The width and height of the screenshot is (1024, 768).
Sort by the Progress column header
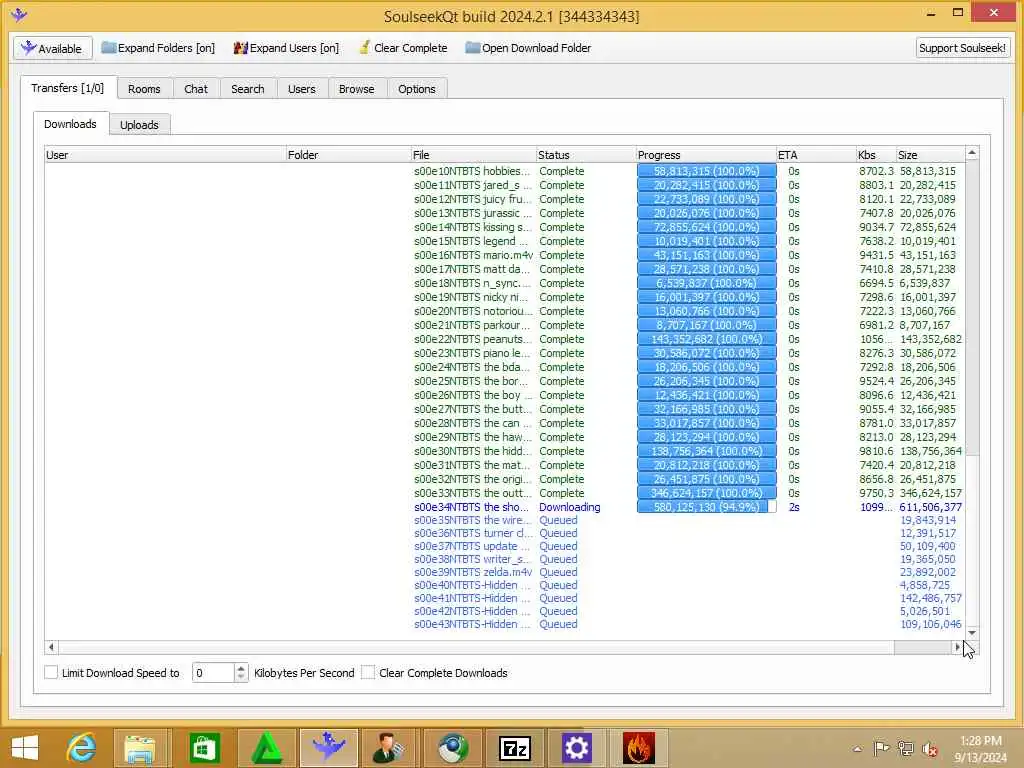tap(706, 155)
